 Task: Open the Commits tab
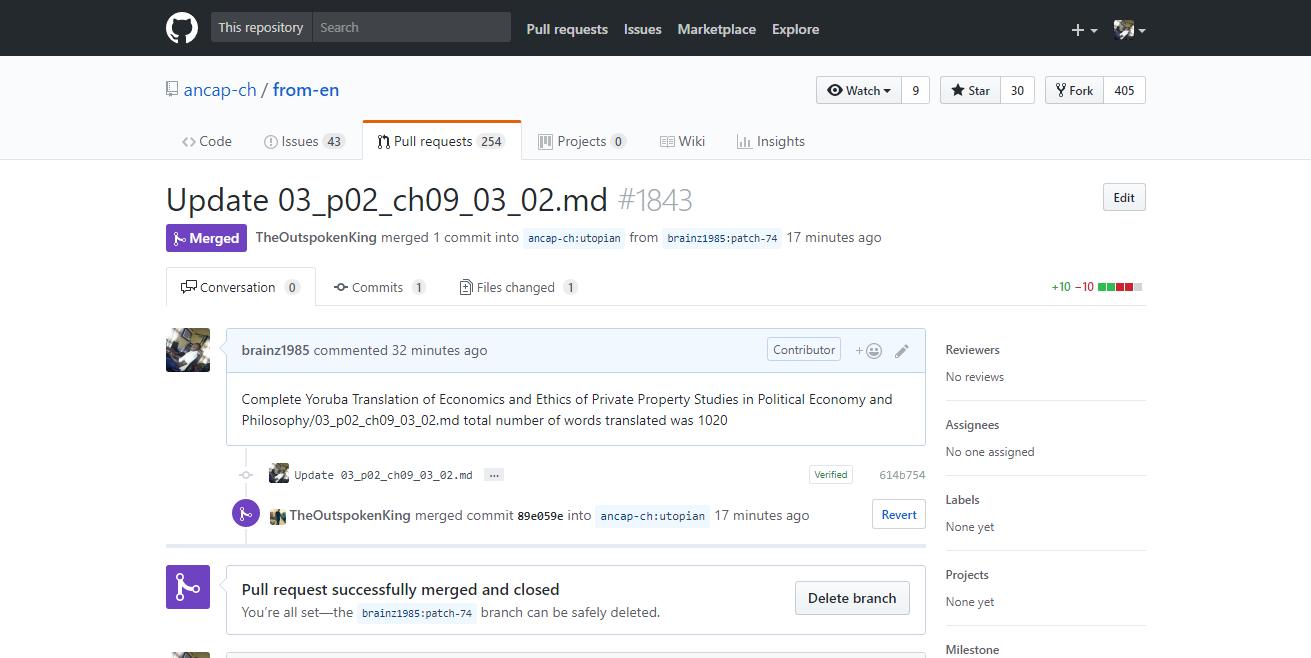coord(378,287)
